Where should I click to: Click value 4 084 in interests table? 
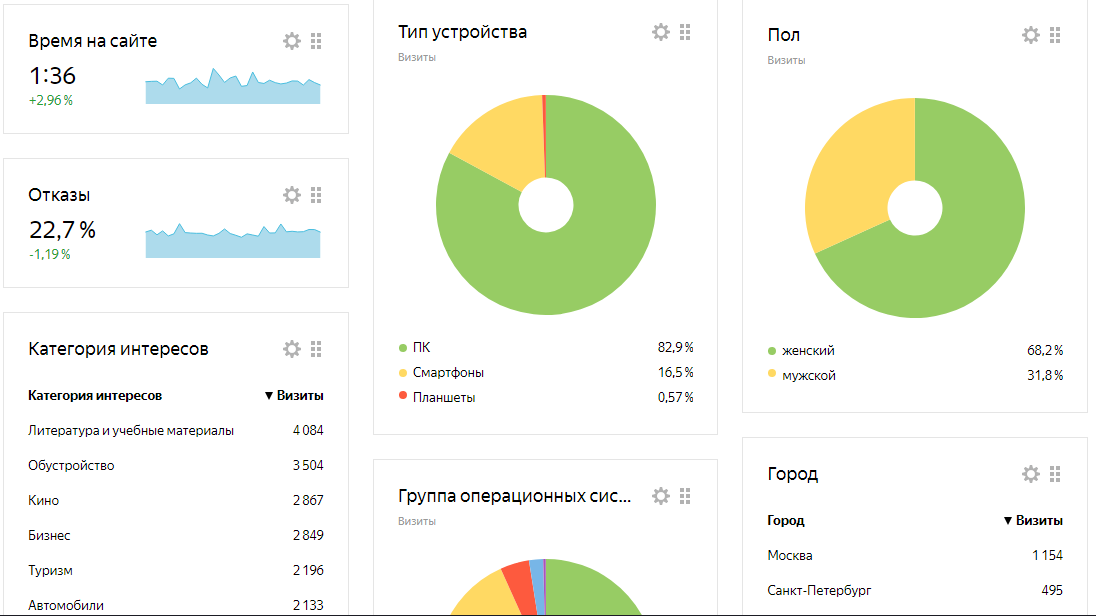(x=308, y=431)
